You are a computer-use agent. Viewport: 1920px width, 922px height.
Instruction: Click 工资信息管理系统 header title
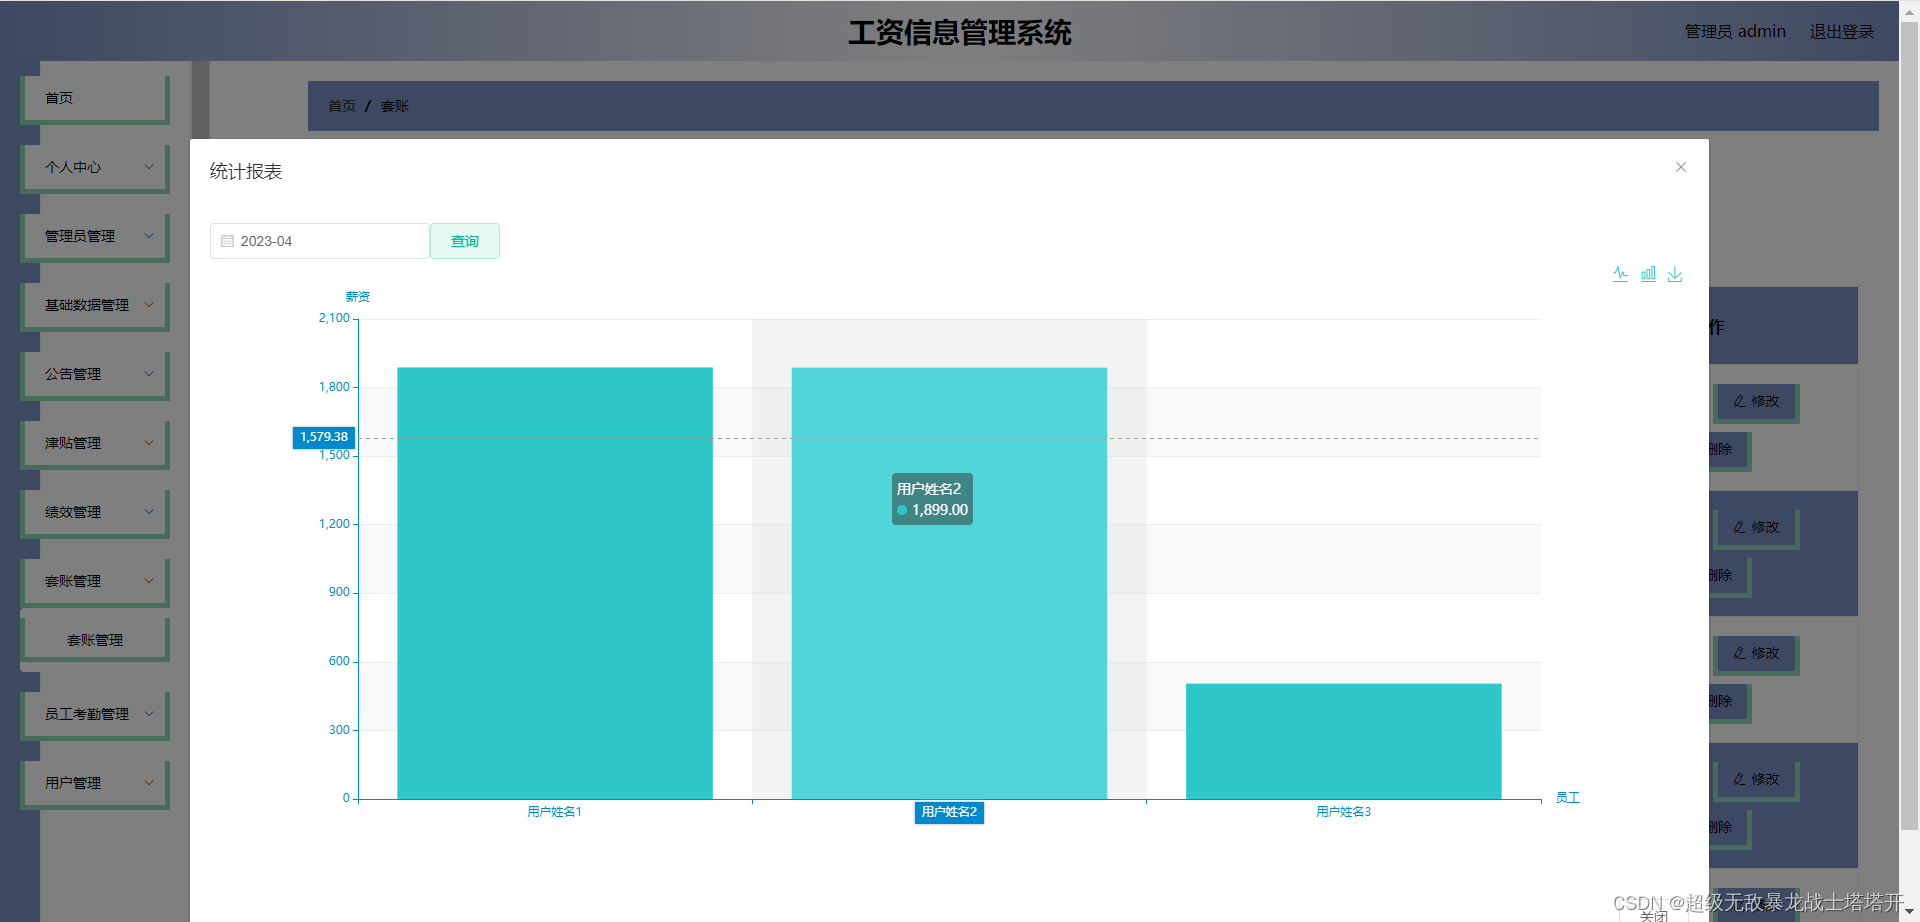(960, 33)
